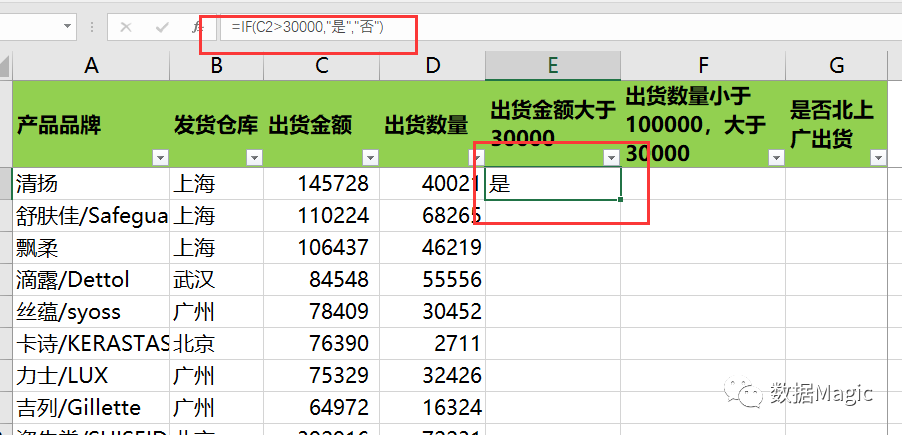Click the confirm checkmark formula button

tap(162, 27)
